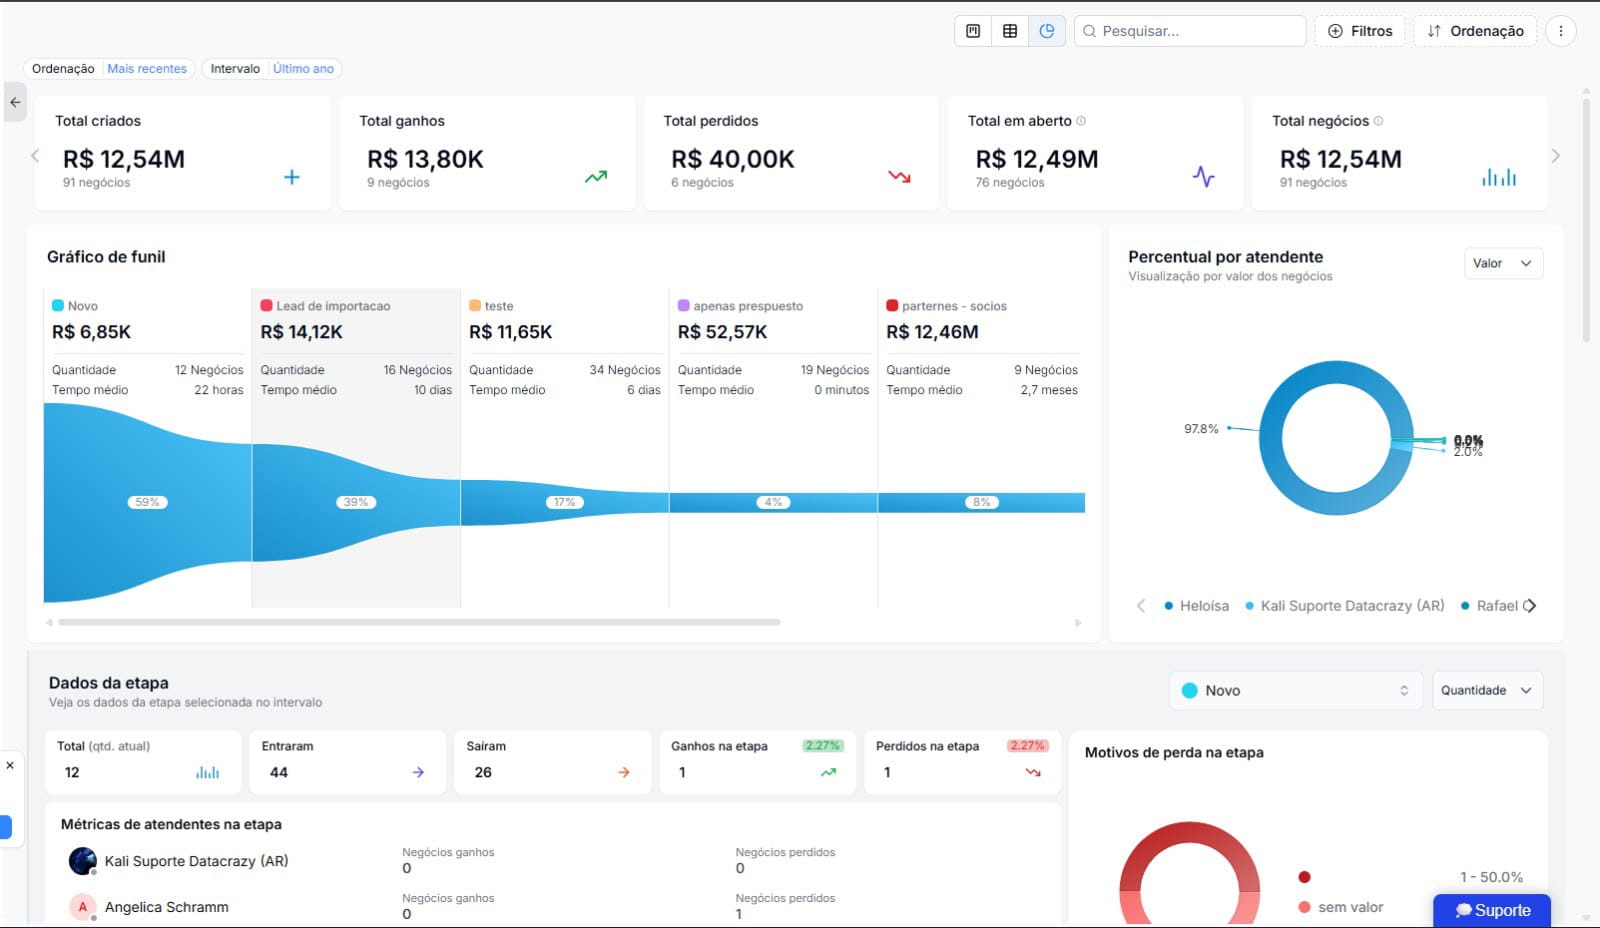The width and height of the screenshot is (1600, 928).
Task: Select the chart dashboard view icon
Action: pos(1047,31)
